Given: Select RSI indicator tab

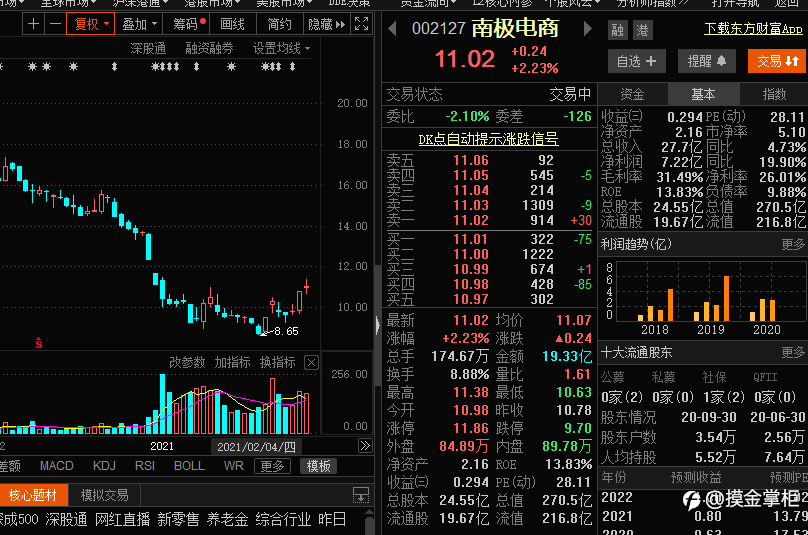Looking at the screenshot, I should (x=145, y=466).
